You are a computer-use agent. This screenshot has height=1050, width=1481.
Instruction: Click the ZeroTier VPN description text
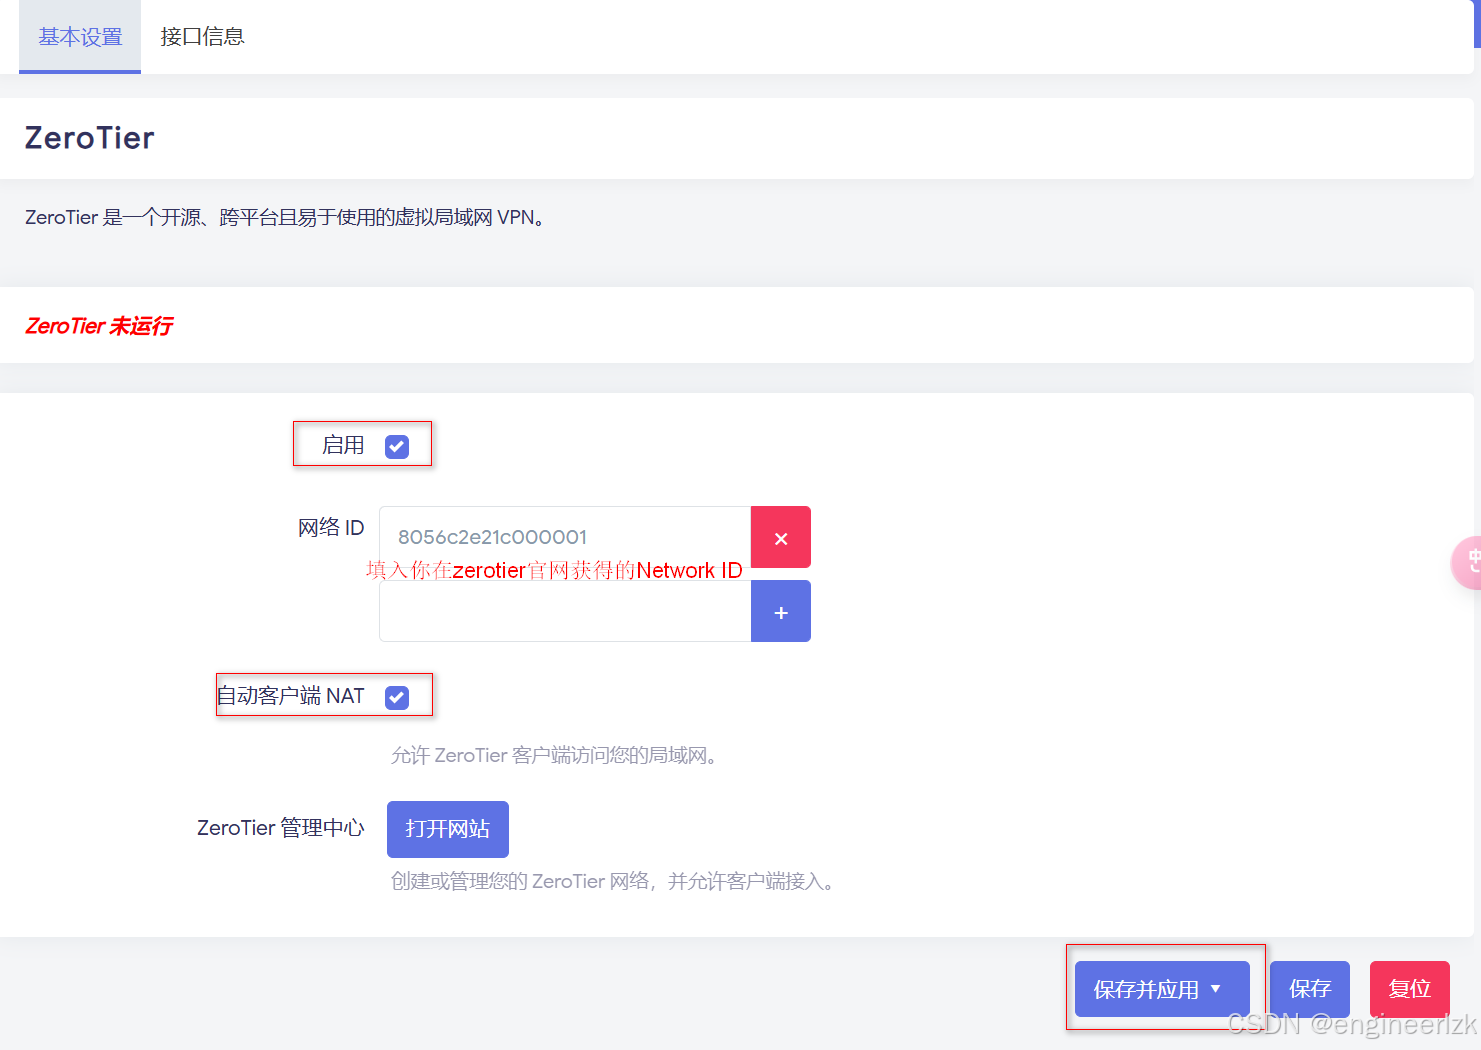286,217
